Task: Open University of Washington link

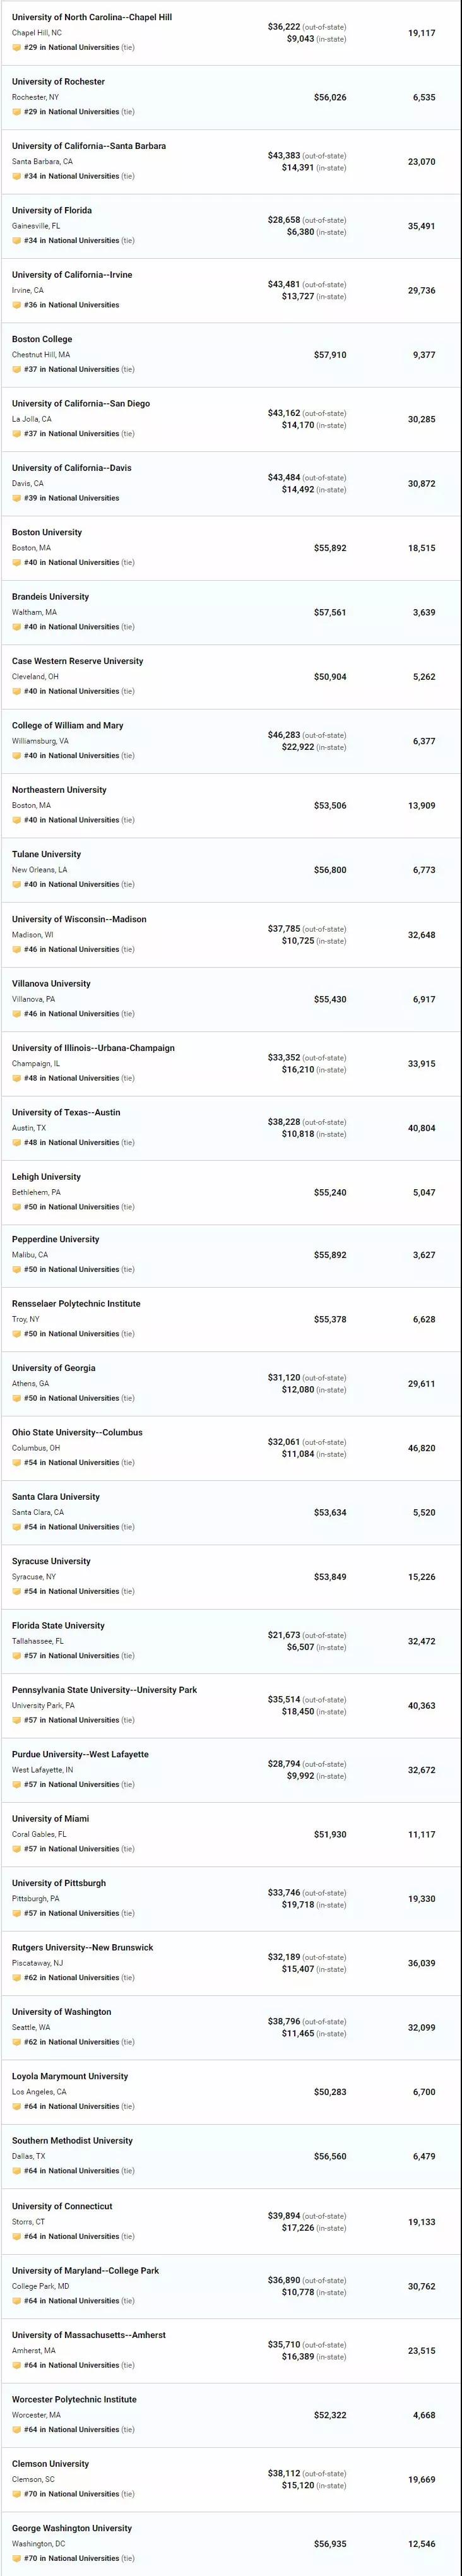Action: point(62,2012)
